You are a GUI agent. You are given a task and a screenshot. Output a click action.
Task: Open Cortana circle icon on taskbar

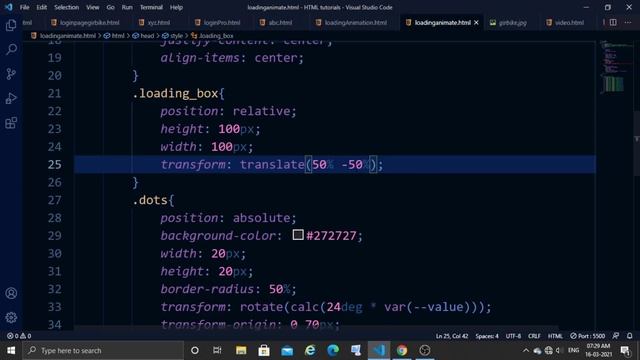pyautogui.click(x=195, y=350)
